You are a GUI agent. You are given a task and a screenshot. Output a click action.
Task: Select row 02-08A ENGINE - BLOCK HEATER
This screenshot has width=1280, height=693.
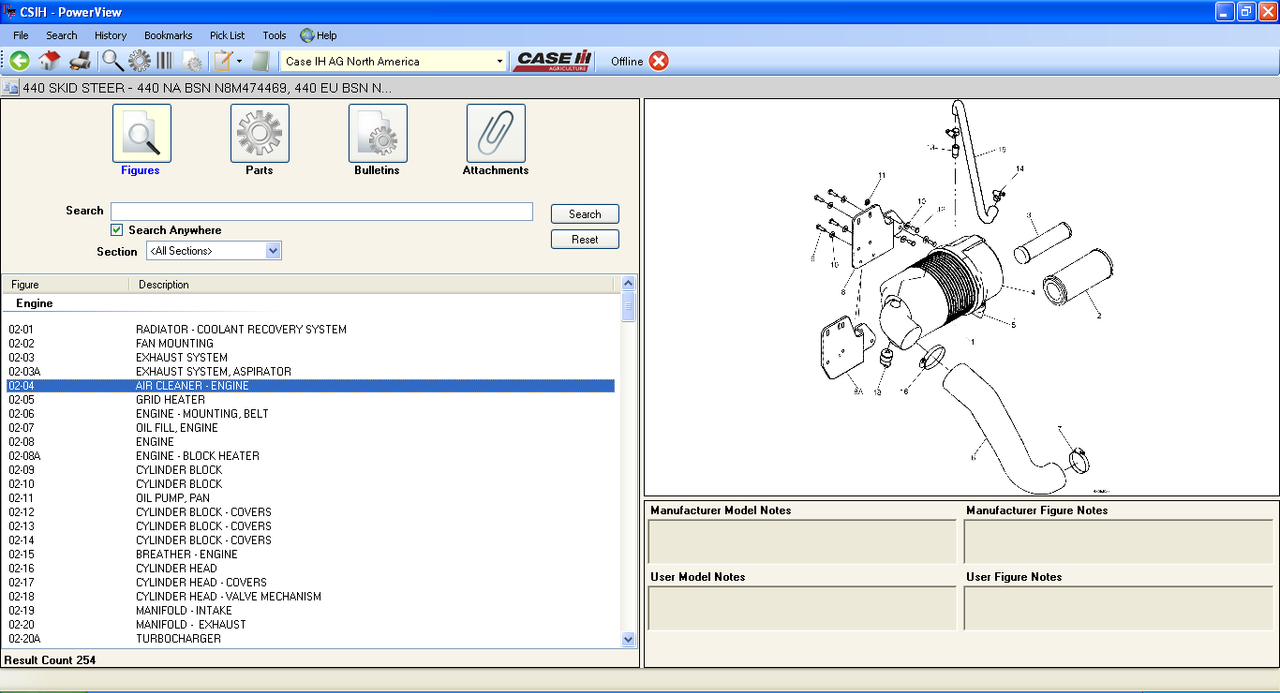tap(310, 456)
